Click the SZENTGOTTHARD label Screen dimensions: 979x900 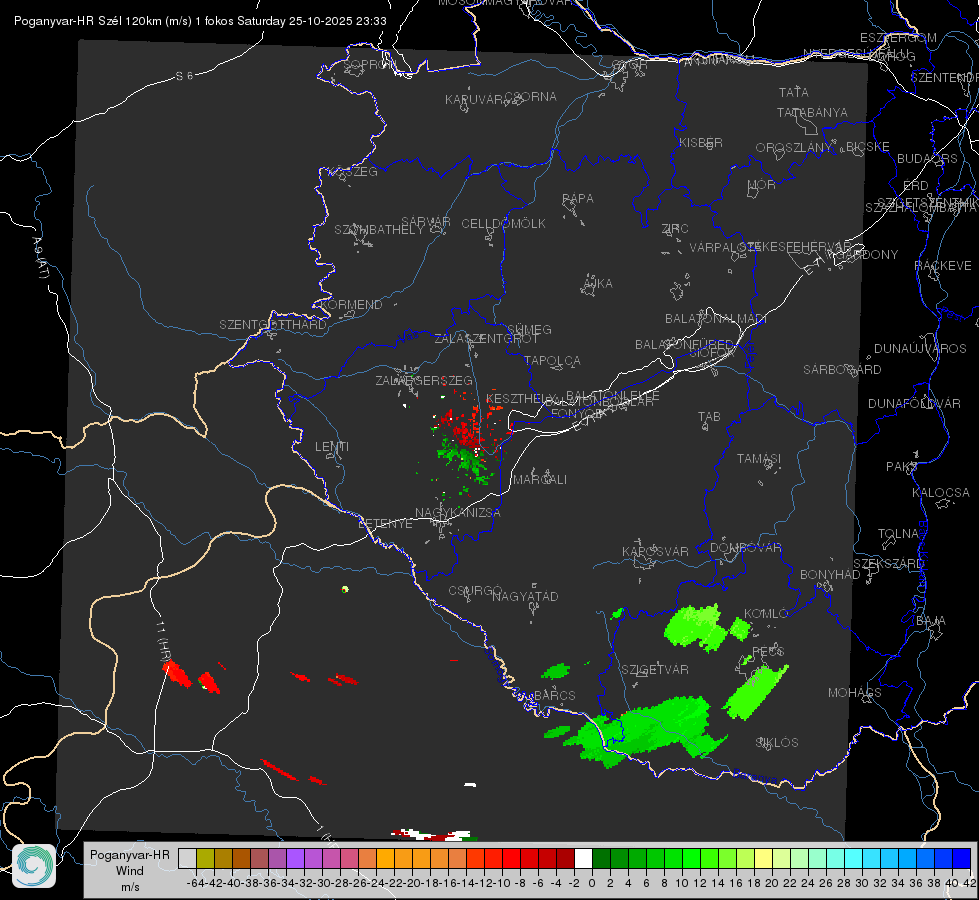(x=273, y=325)
